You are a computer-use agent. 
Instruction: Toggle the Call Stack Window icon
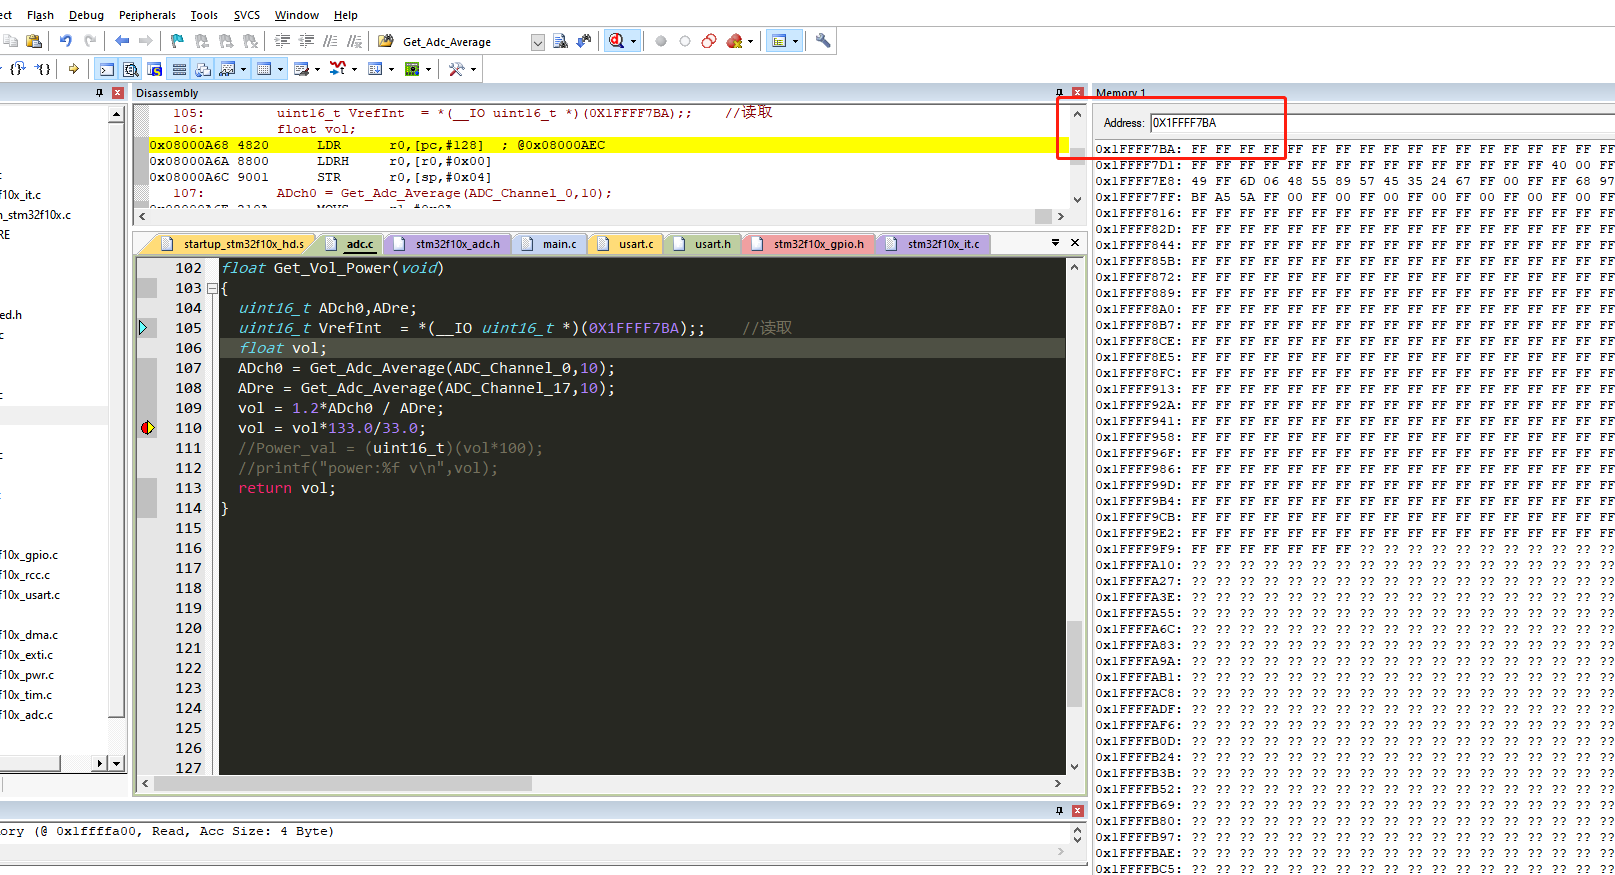coord(203,69)
